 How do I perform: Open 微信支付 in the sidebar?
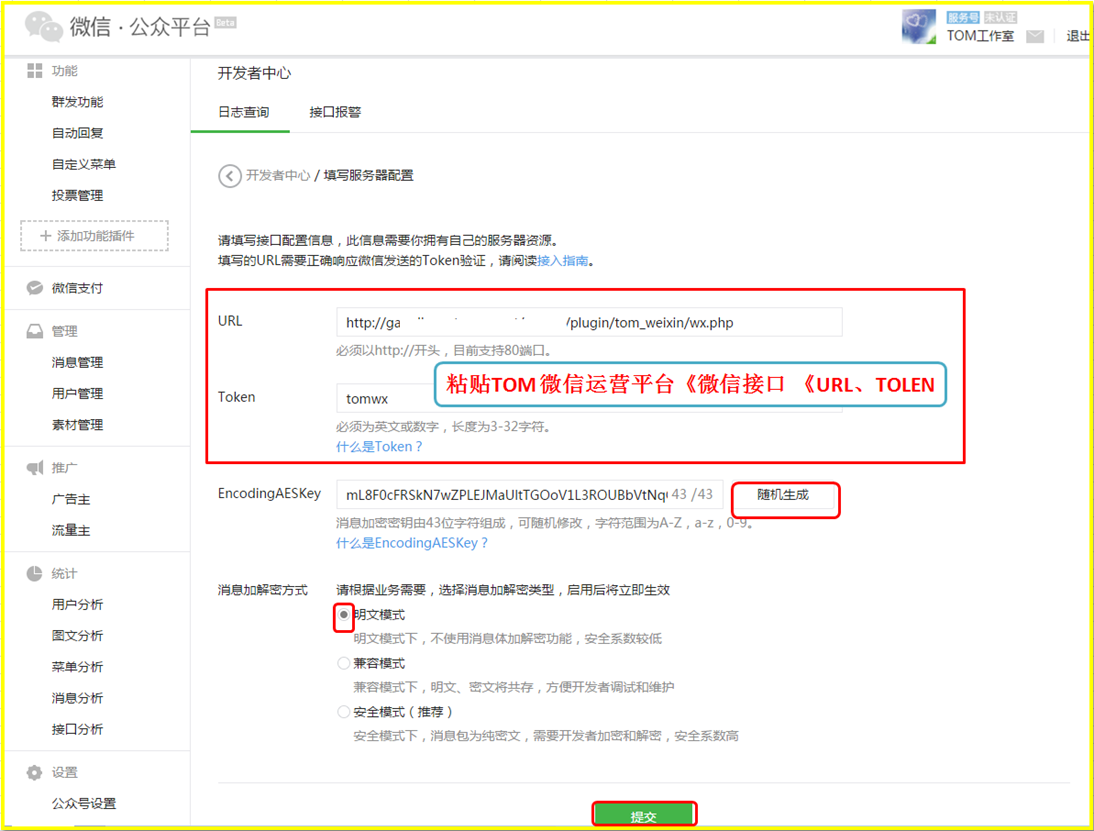coord(77,288)
